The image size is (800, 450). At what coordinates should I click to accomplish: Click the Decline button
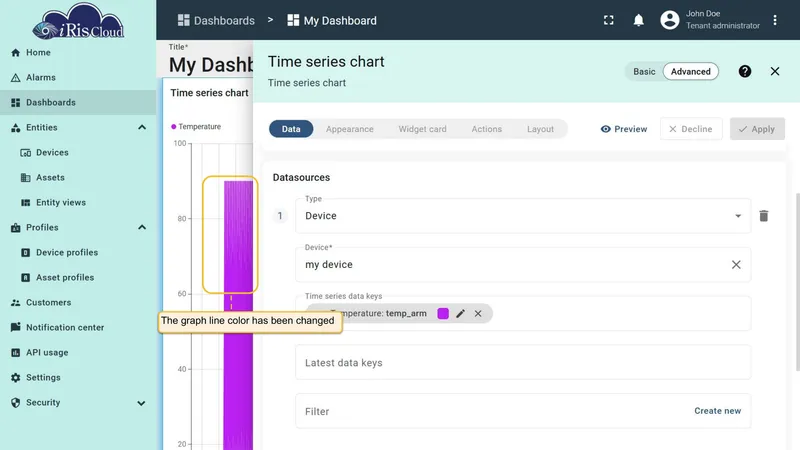[691, 129]
